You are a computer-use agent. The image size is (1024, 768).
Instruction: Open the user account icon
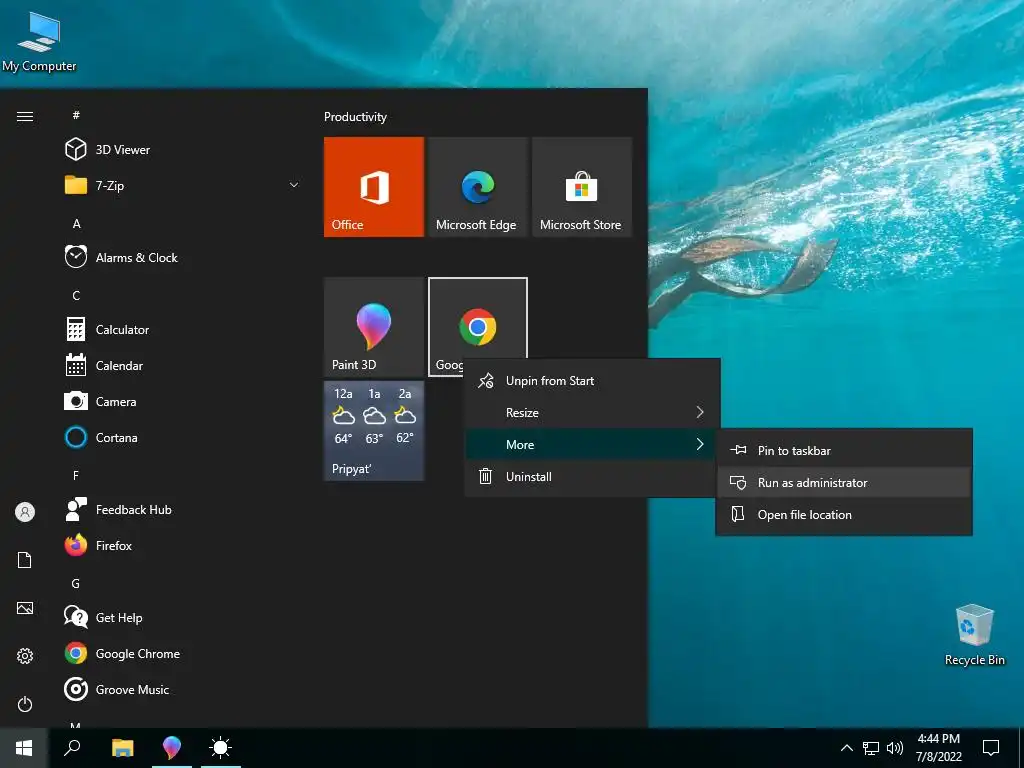click(x=25, y=512)
